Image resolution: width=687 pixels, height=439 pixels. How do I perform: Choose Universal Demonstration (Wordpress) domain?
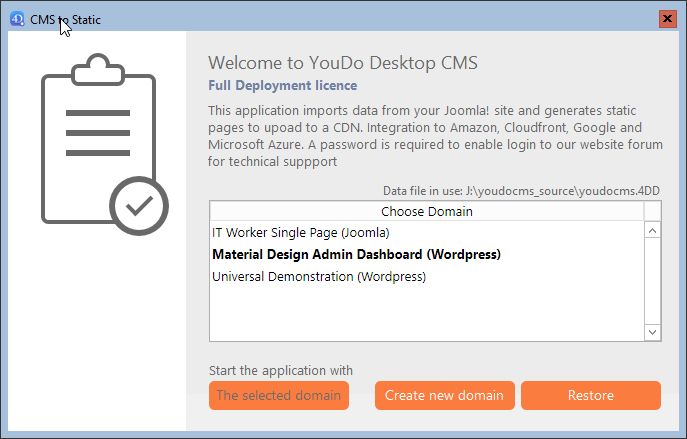319,276
